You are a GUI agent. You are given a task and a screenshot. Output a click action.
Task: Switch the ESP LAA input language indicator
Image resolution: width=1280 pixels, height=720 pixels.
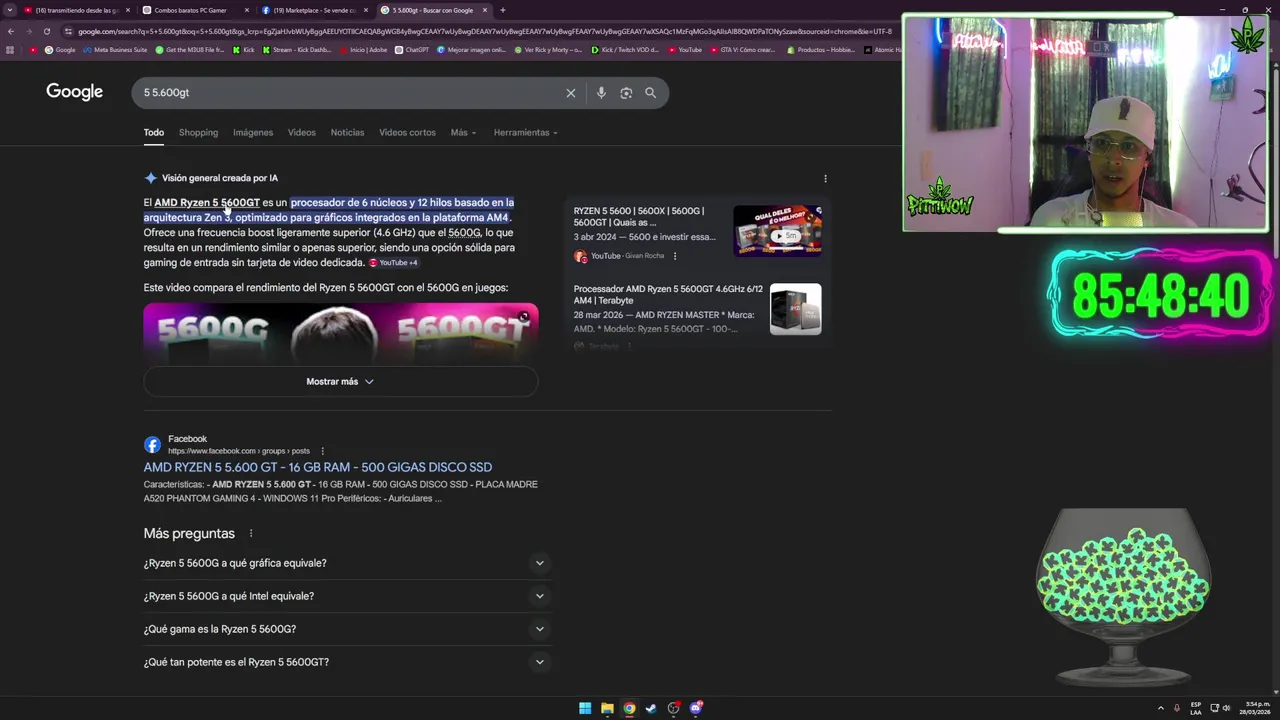(x=1196, y=708)
